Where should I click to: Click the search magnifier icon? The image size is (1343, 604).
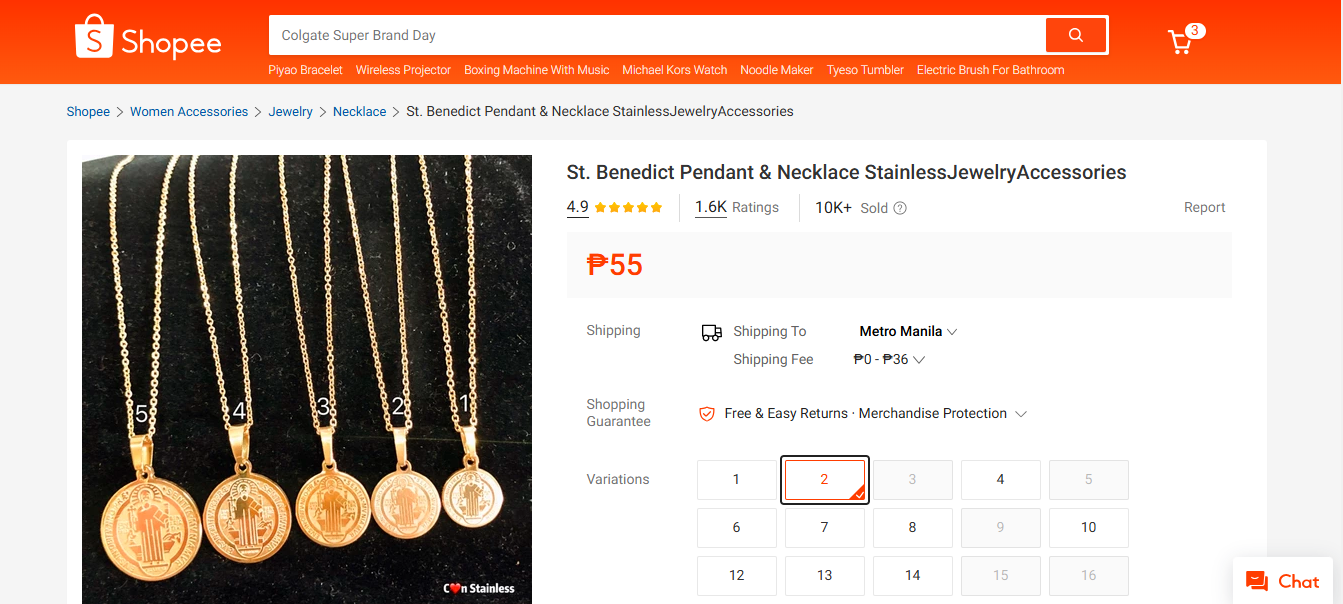[1075, 34]
